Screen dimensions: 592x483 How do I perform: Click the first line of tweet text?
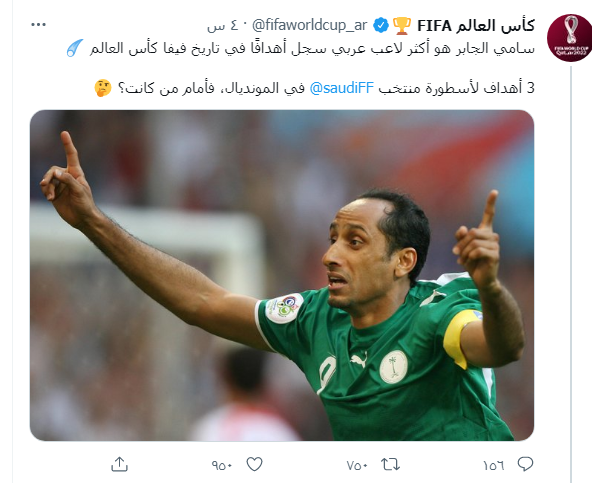(312, 48)
